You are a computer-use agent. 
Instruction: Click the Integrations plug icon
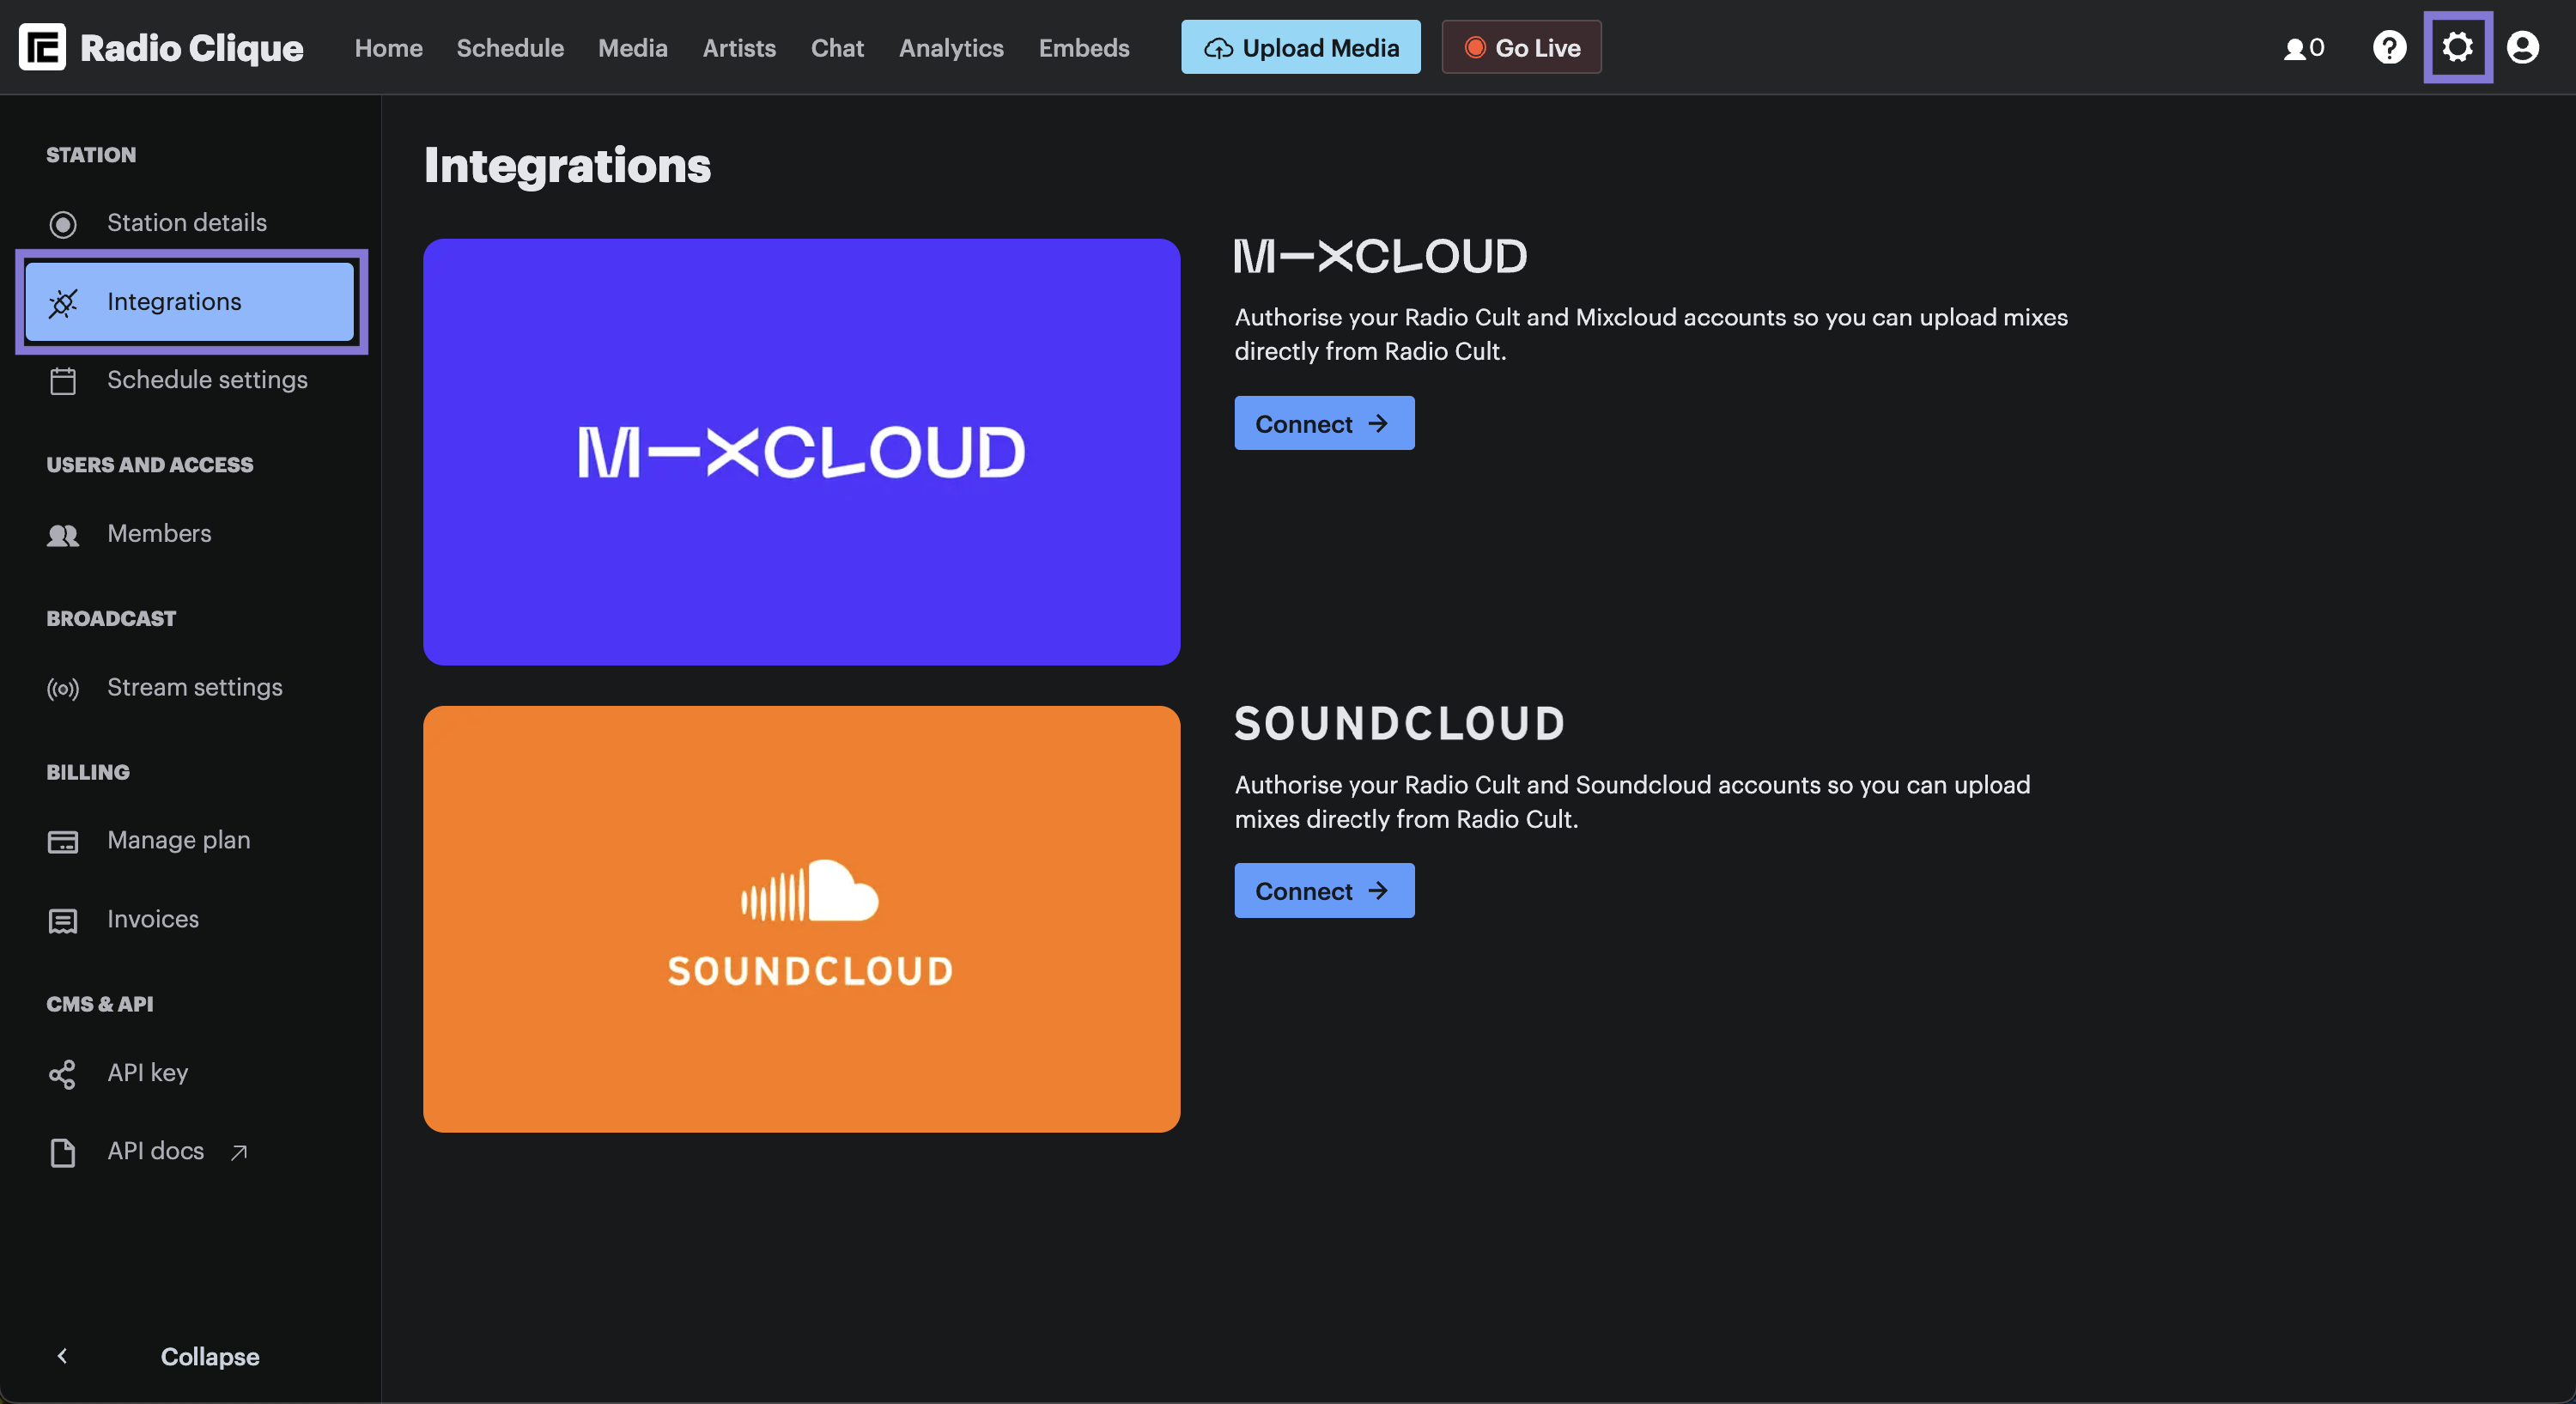[63, 302]
